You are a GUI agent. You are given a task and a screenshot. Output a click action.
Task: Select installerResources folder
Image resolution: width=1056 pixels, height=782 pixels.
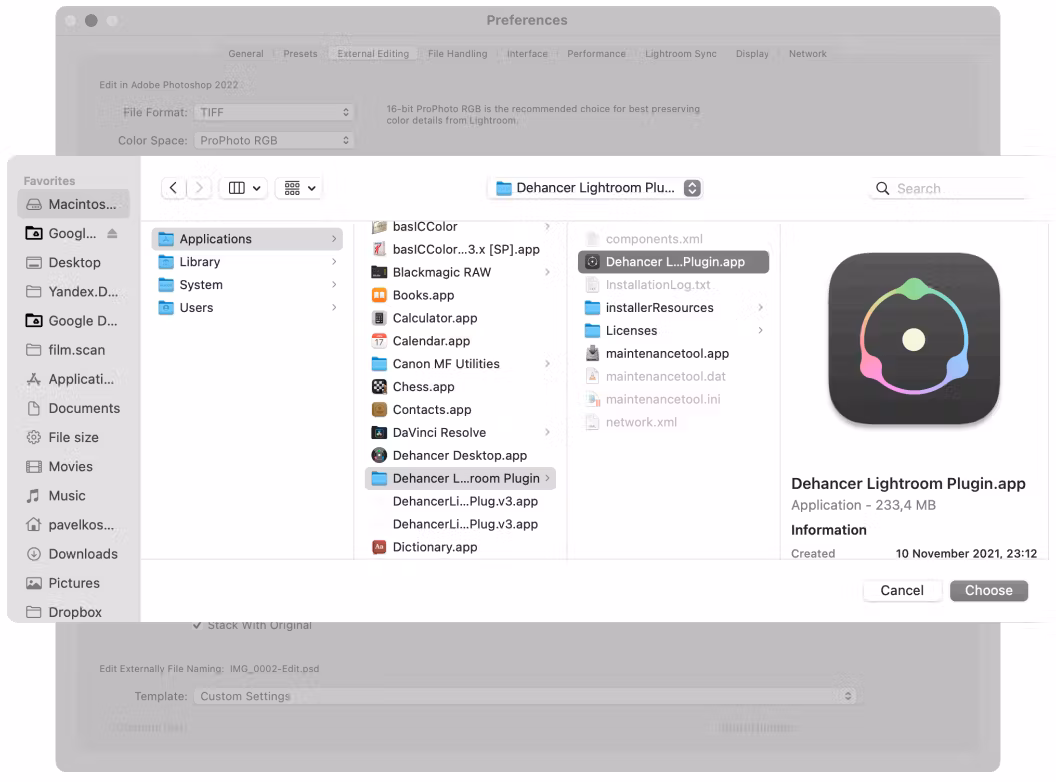click(673, 307)
